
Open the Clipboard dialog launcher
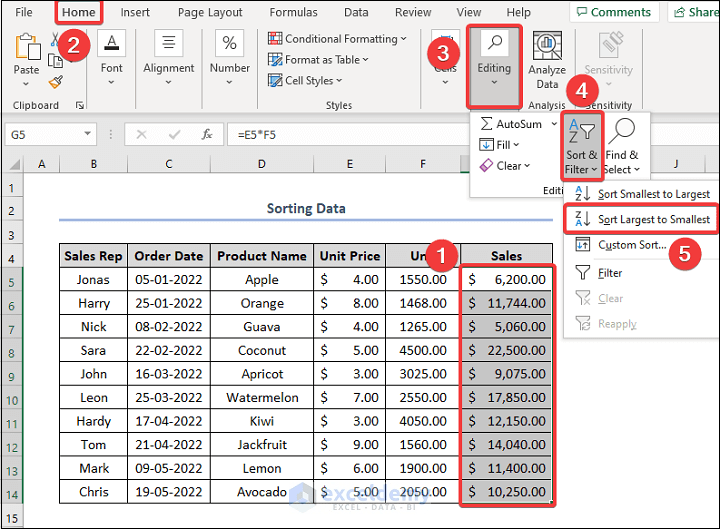click(80, 106)
